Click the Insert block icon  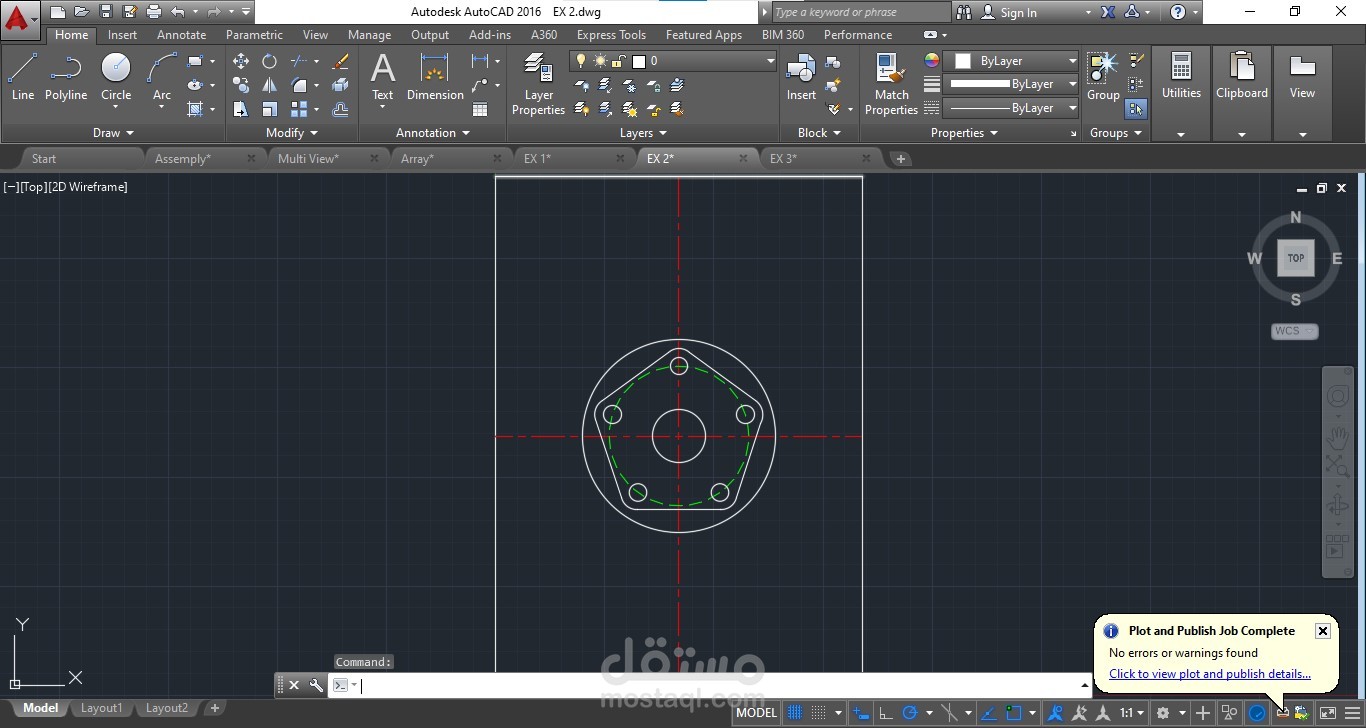801,77
